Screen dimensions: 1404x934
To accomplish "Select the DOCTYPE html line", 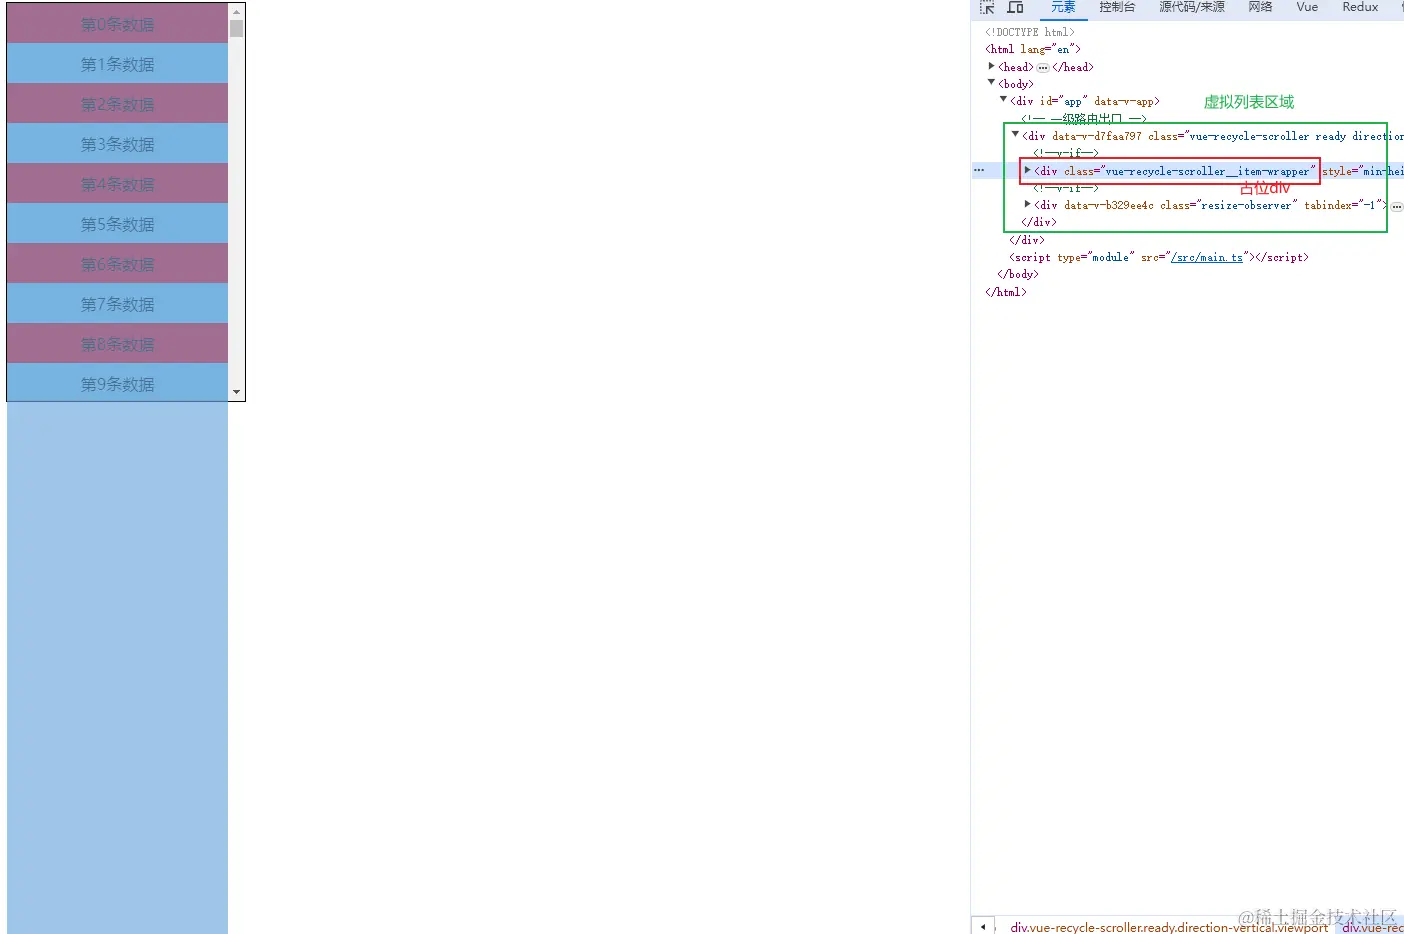I will coord(1030,32).
